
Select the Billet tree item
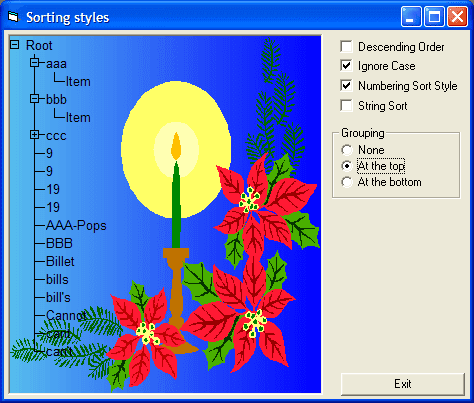click(x=60, y=261)
